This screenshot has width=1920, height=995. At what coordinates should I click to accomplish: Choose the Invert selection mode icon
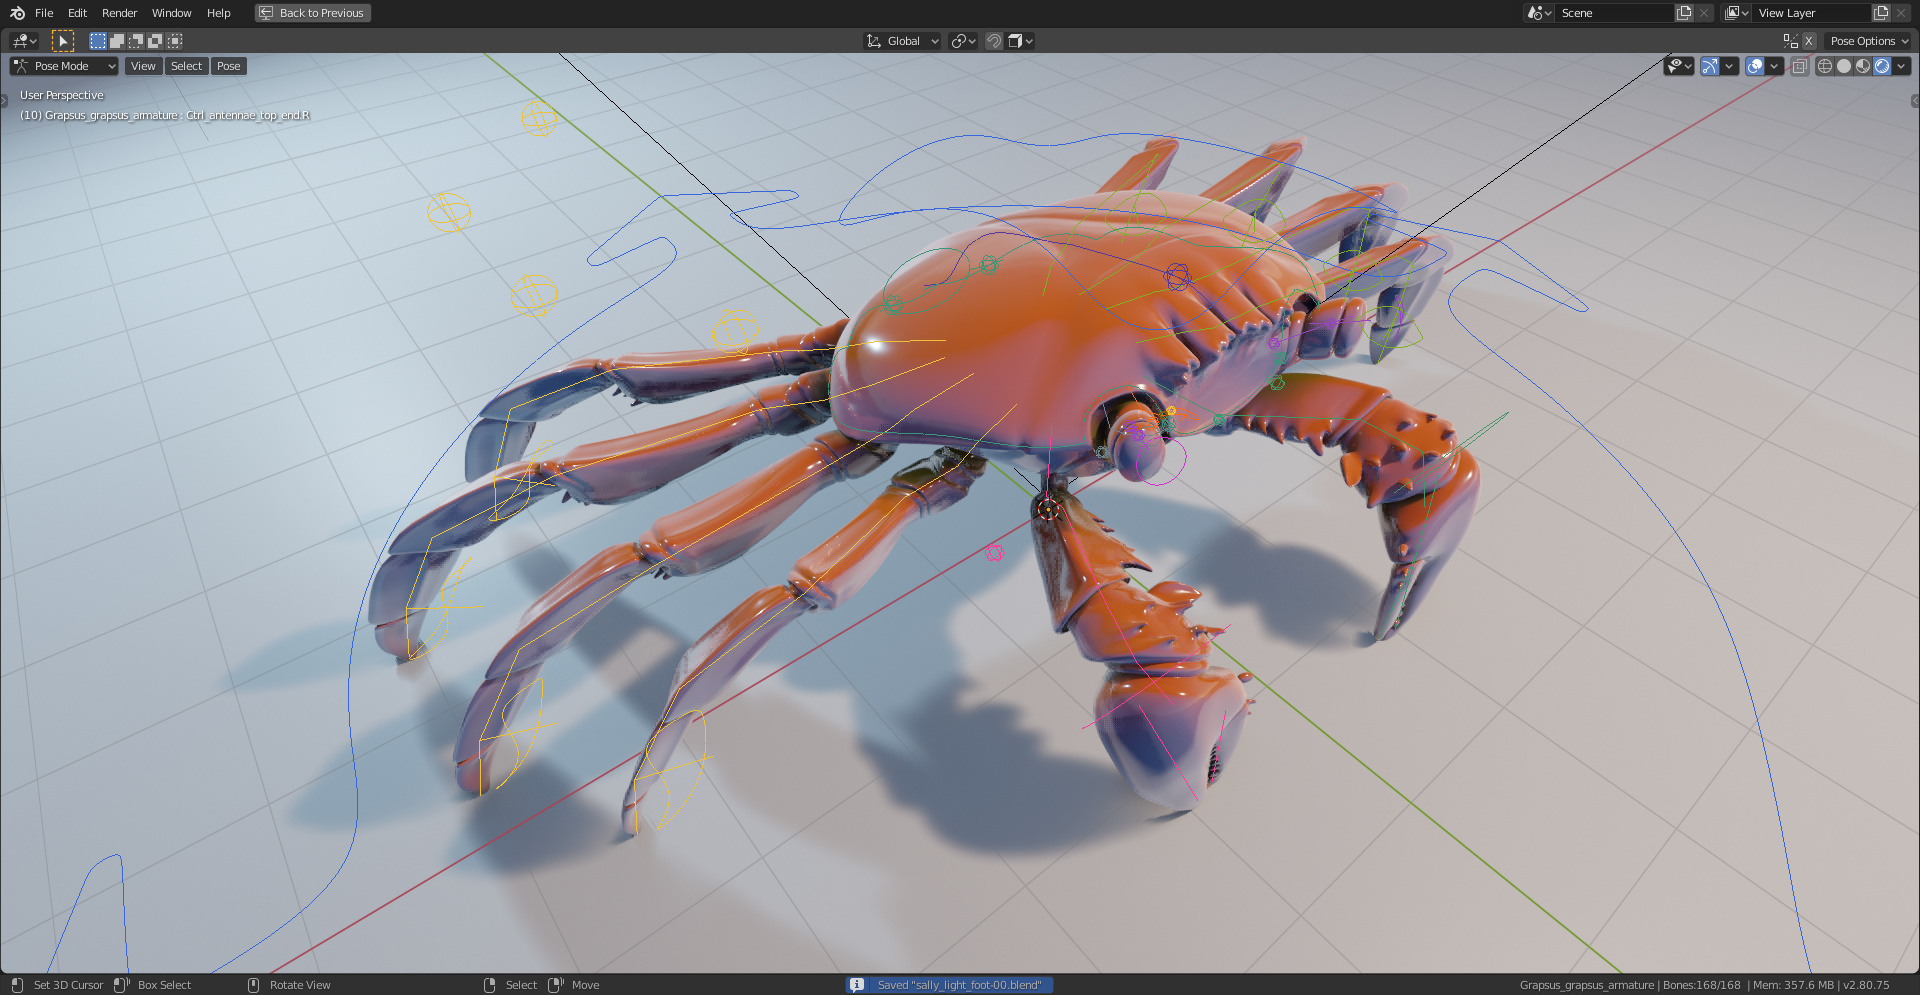point(155,41)
